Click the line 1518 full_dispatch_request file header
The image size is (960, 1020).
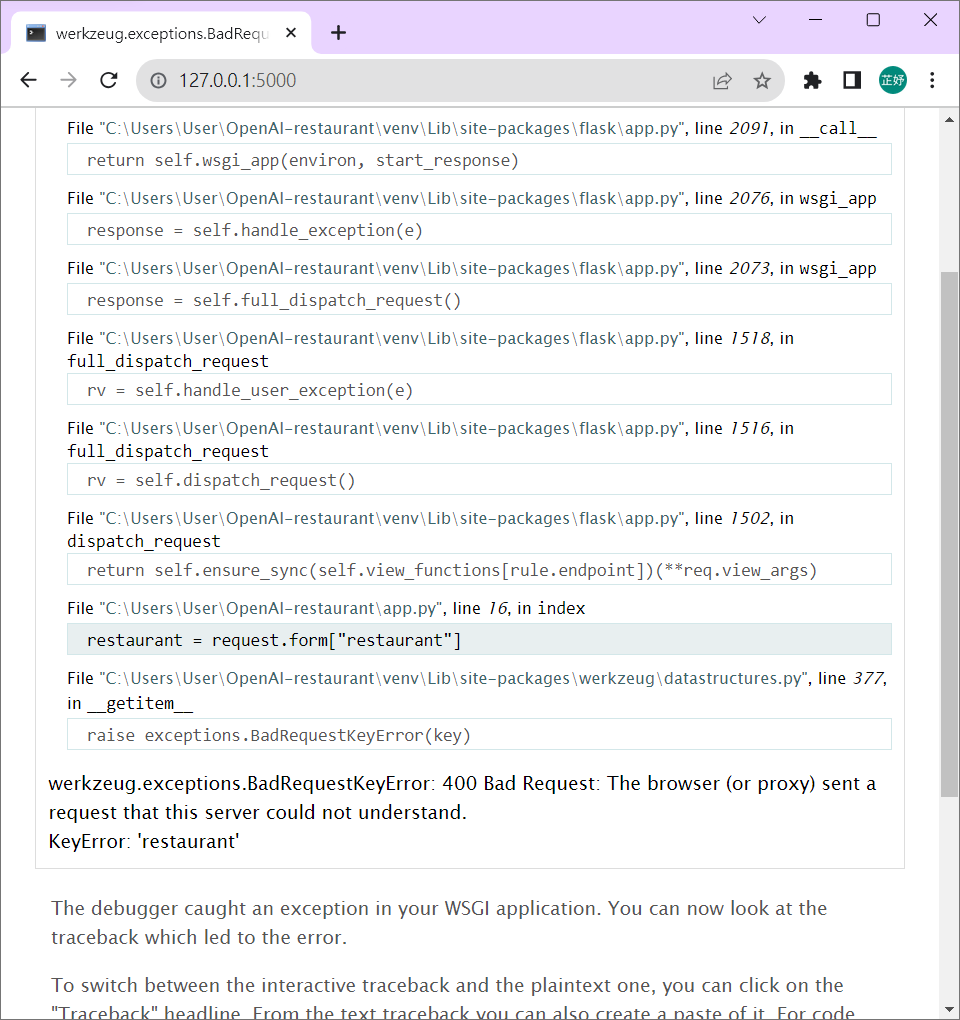(x=431, y=349)
